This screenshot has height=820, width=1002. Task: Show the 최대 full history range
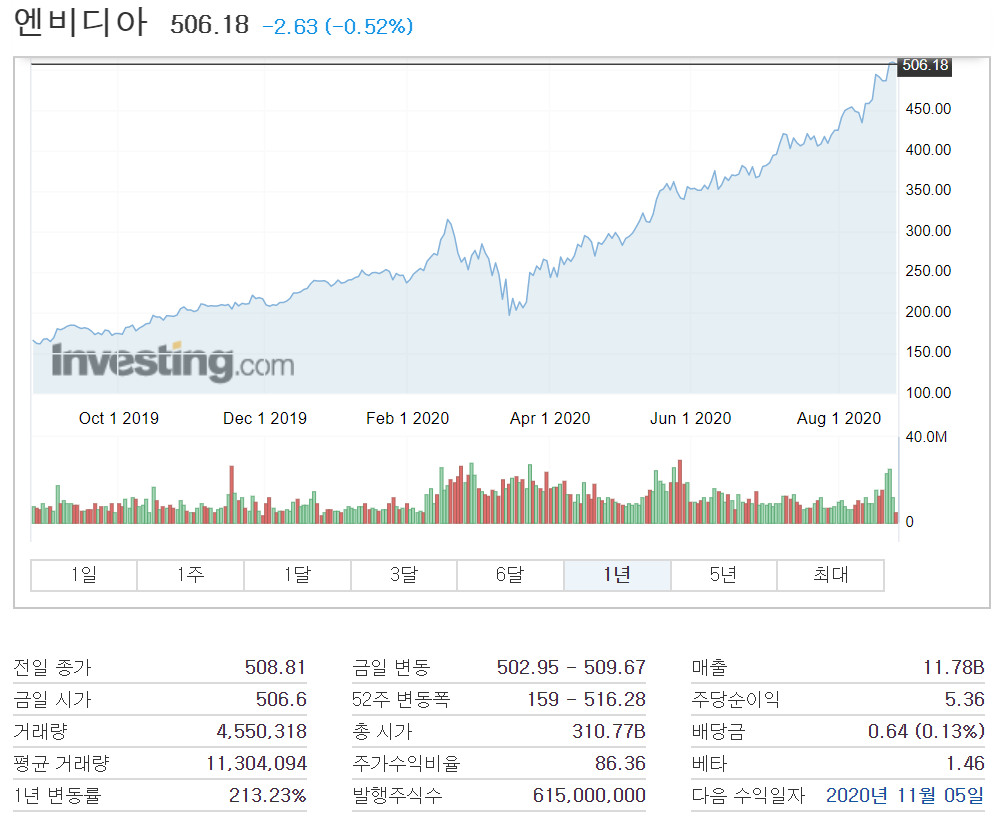pyautogui.click(x=831, y=575)
